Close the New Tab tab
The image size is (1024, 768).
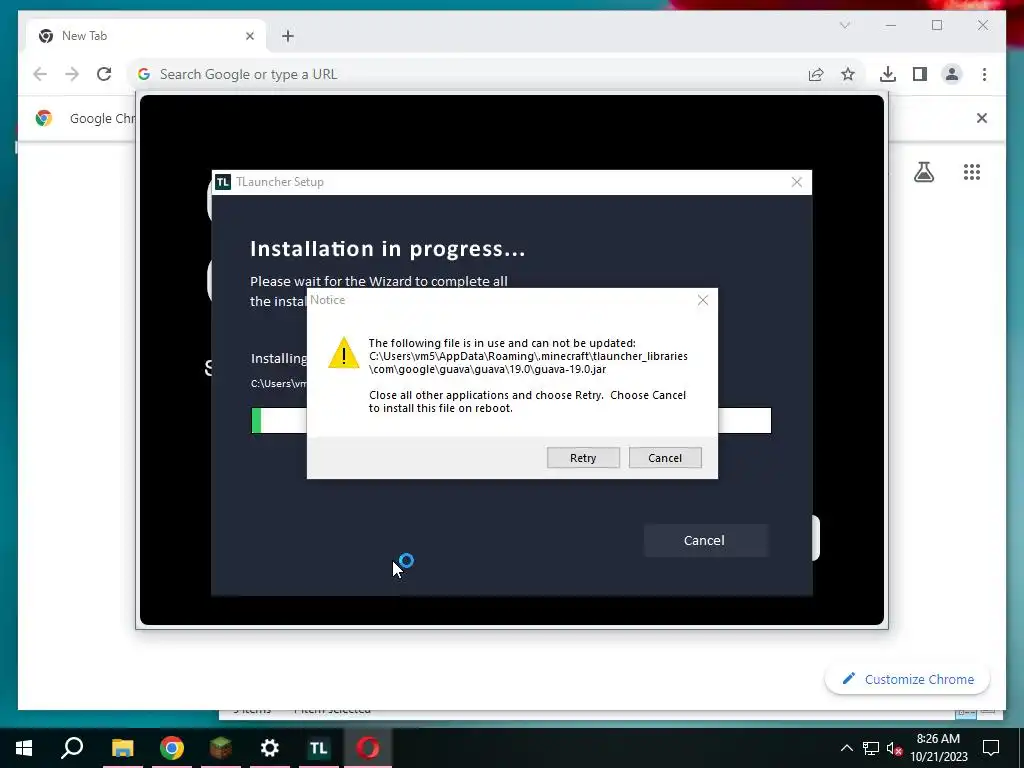pyautogui.click(x=249, y=36)
